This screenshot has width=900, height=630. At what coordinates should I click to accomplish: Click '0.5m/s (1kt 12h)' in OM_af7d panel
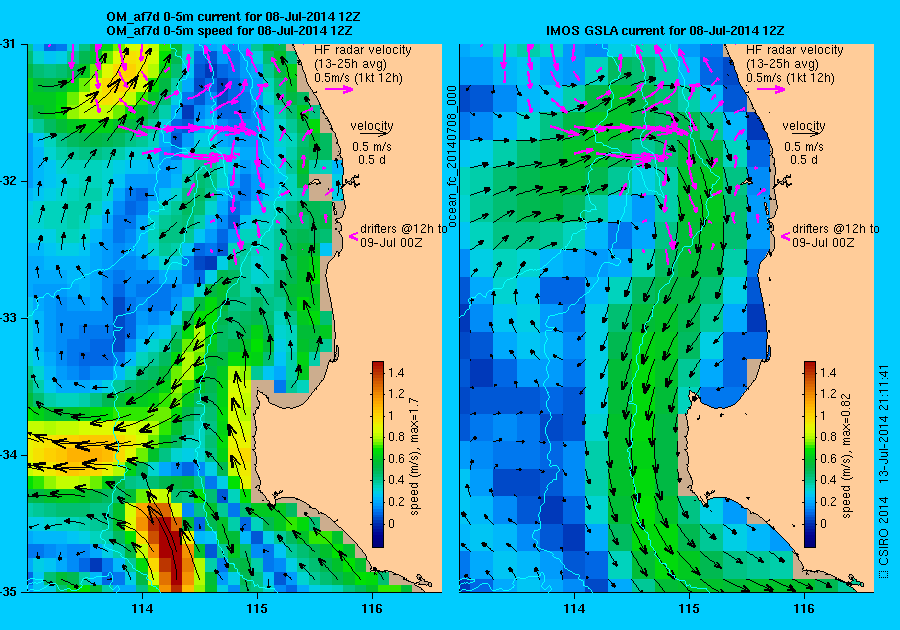pos(358,78)
